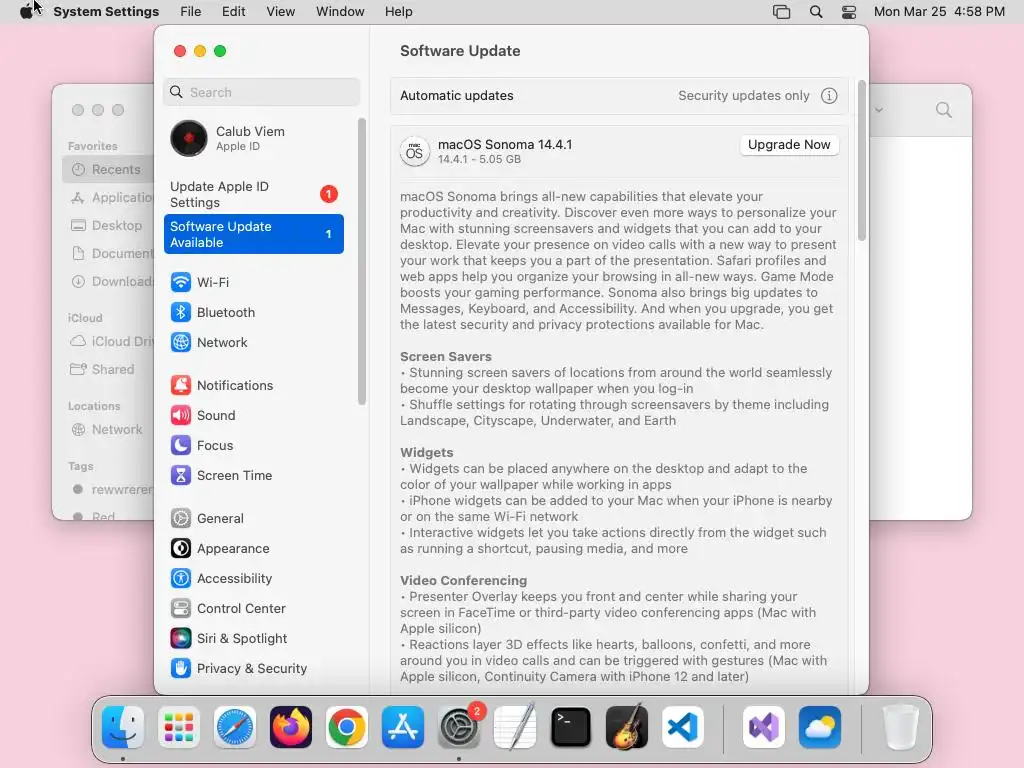Open Sound speaker icon
Image resolution: width=1024 pixels, height=768 pixels.
pyautogui.click(x=181, y=415)
